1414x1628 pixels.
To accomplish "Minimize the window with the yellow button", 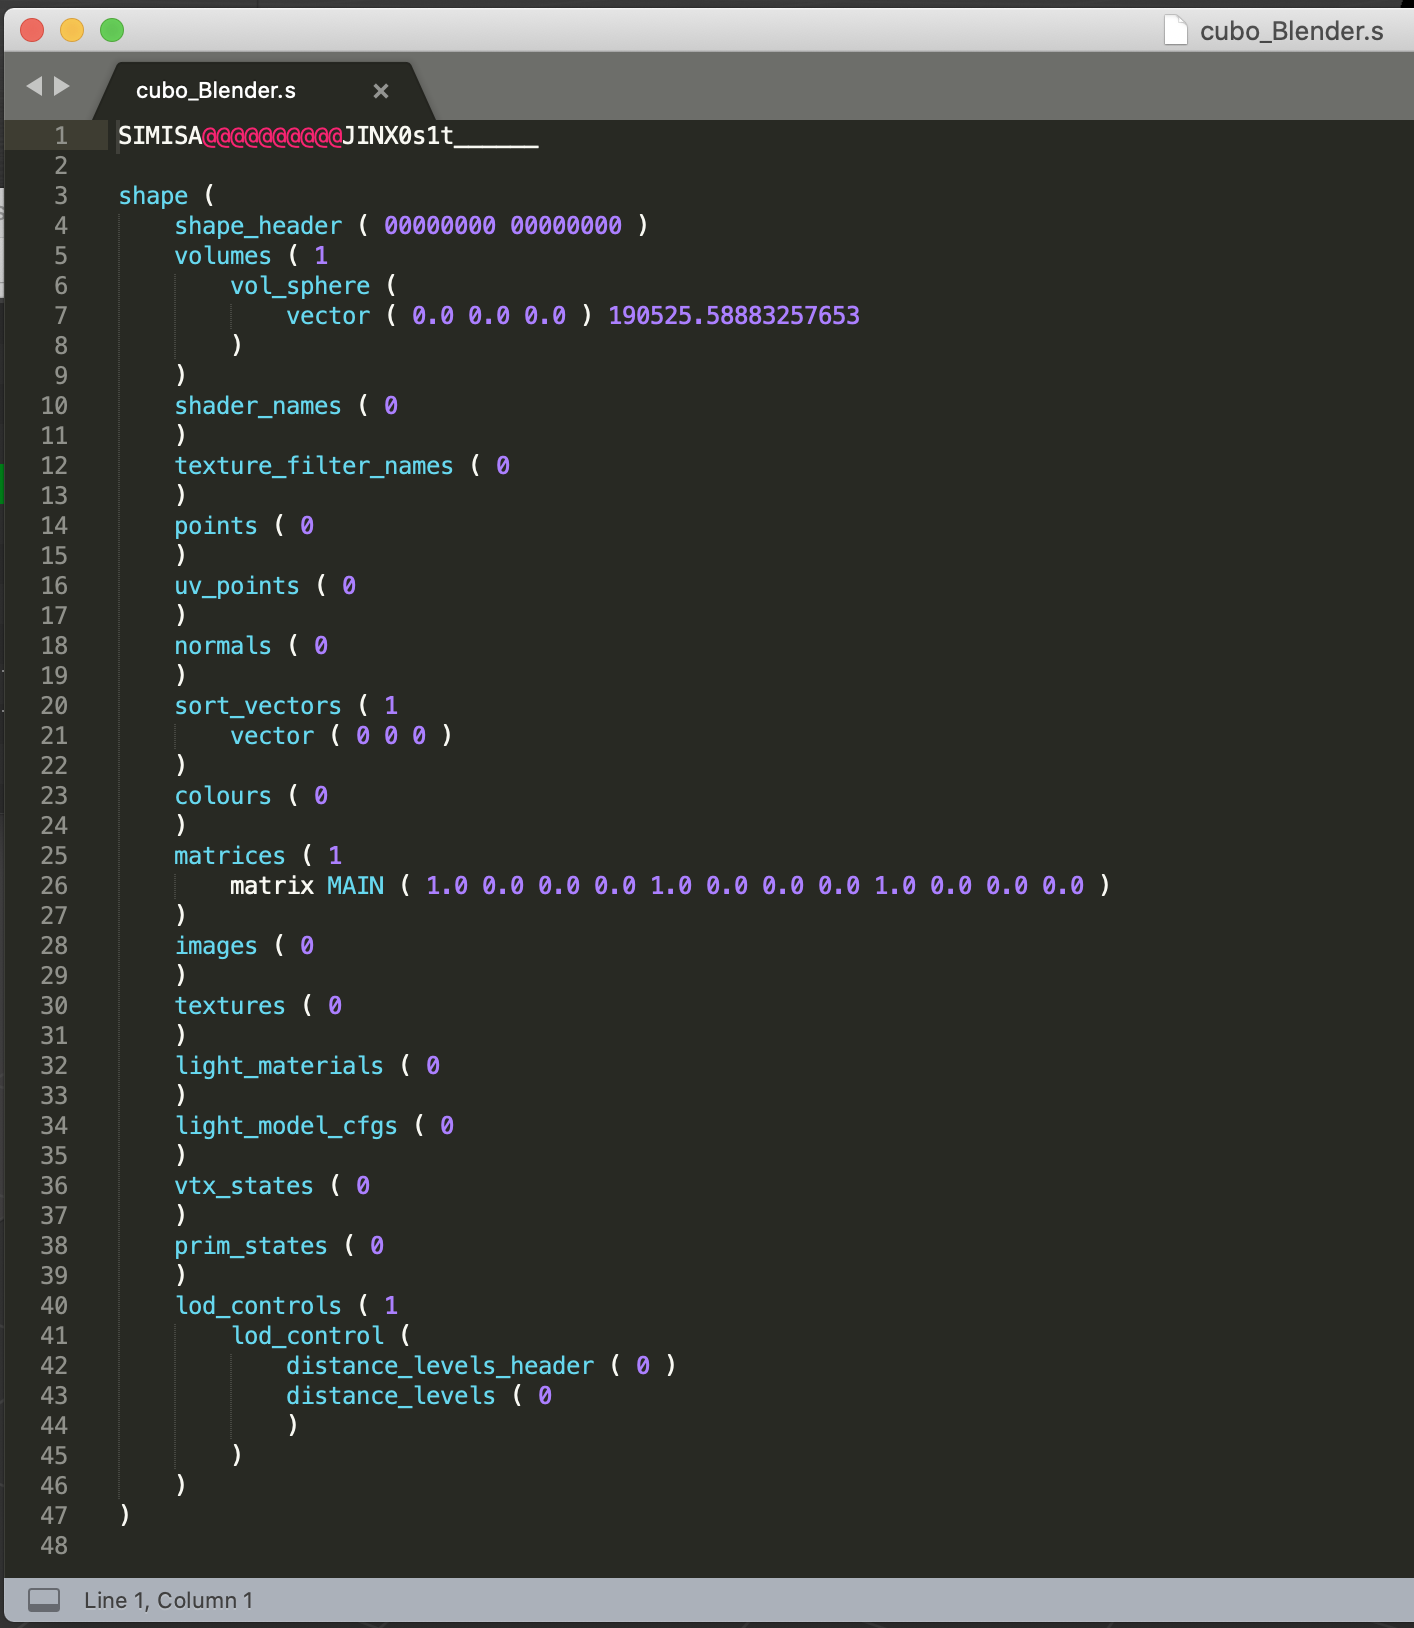I will pos(72,30).
